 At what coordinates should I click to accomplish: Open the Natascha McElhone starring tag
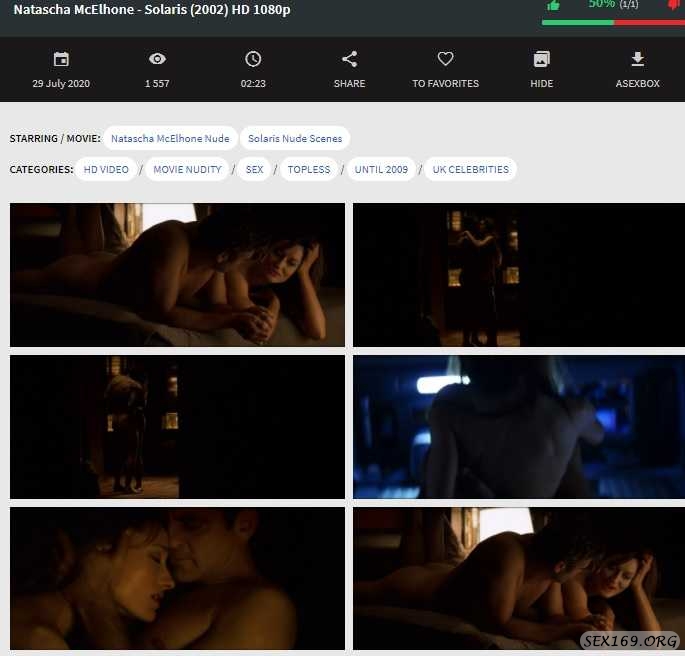[170, 139]
